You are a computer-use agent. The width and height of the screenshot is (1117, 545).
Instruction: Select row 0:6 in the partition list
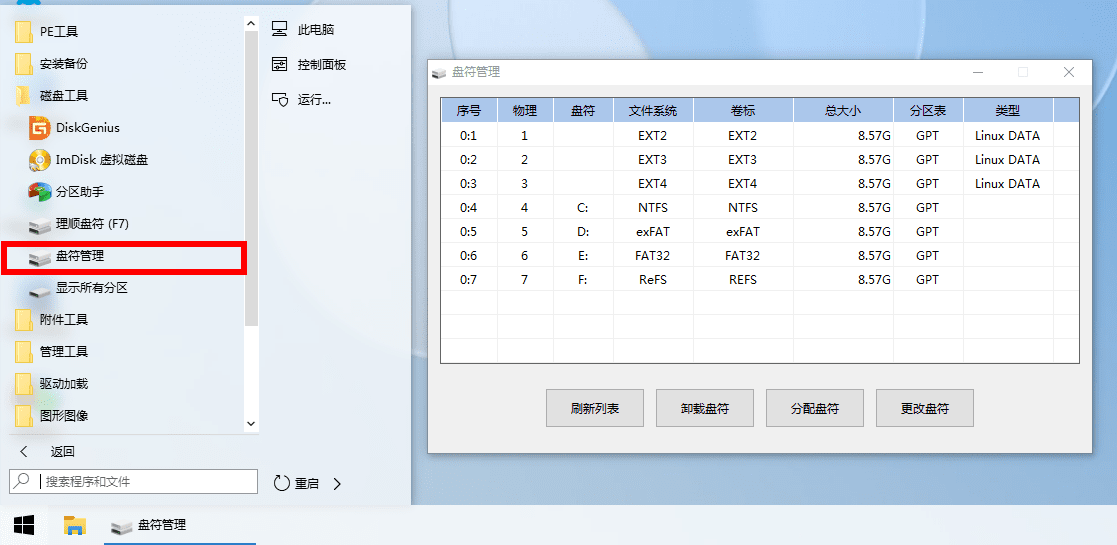[759, 256]
